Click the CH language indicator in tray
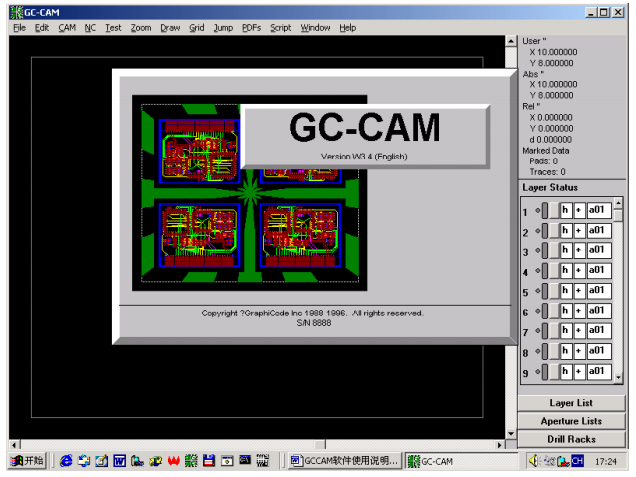 click(577, 461)
